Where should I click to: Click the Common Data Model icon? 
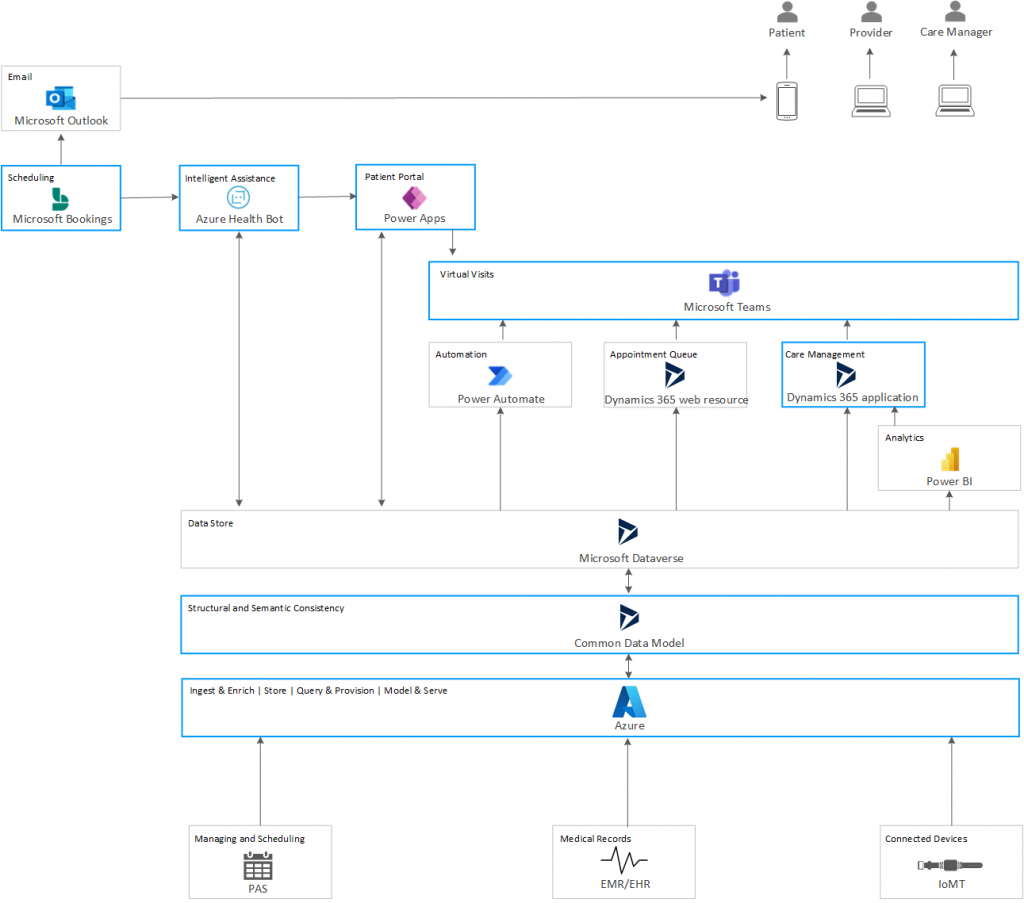pyautogui.click(x=629, y=617)
